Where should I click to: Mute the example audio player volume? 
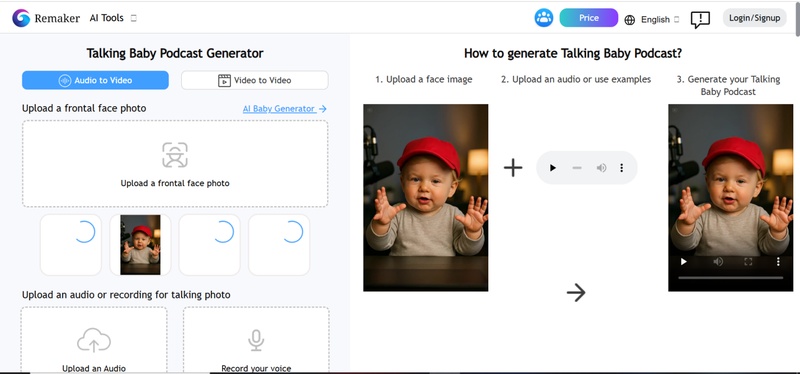[602, 167]
